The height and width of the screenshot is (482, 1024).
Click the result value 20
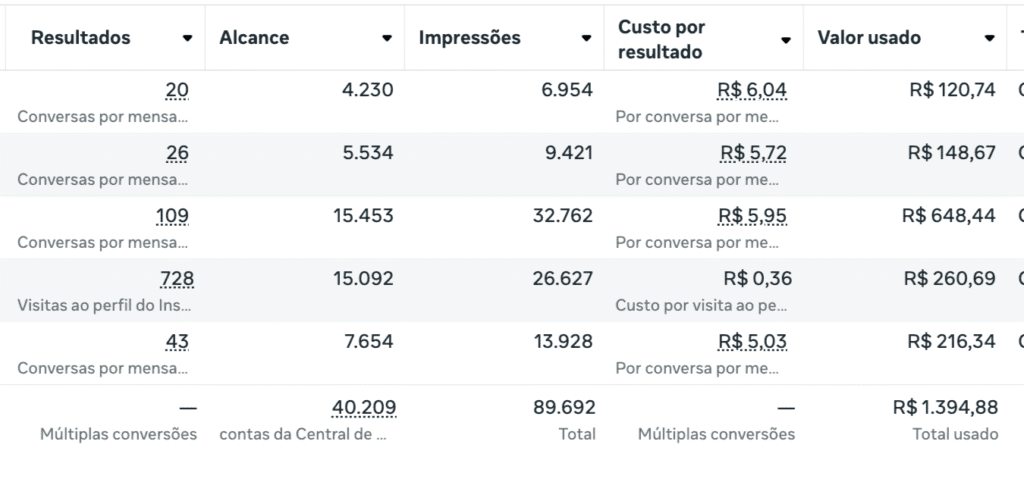(x=177, y=90)
